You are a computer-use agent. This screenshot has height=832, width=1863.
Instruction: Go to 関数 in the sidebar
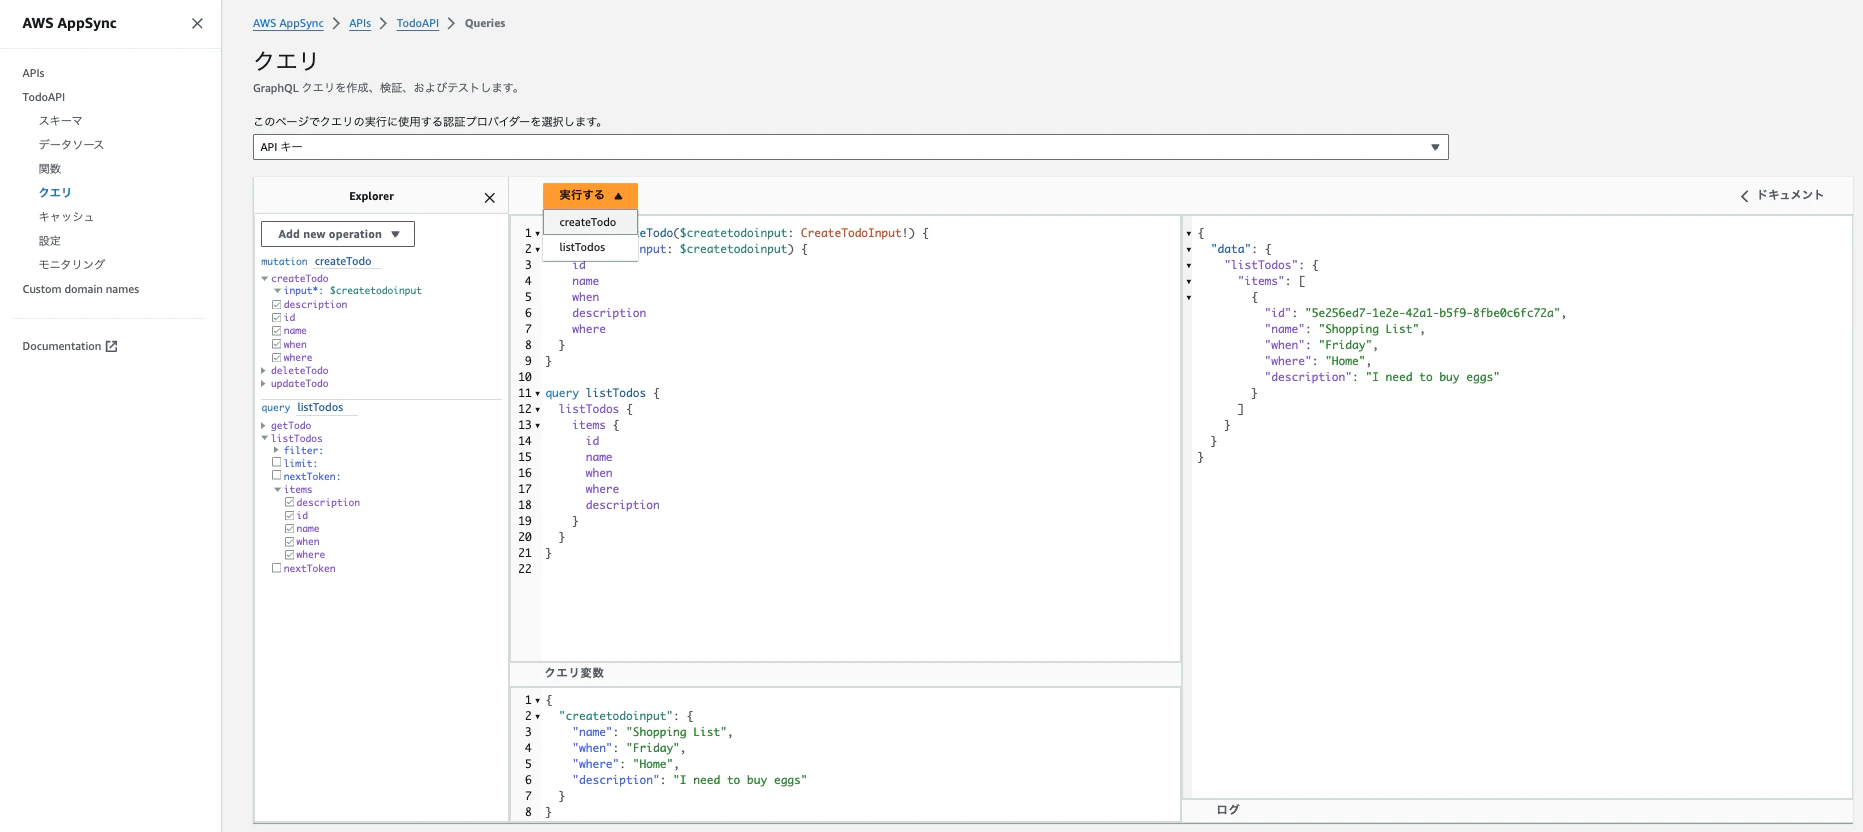pyautogui.click(x=50, y=169)
